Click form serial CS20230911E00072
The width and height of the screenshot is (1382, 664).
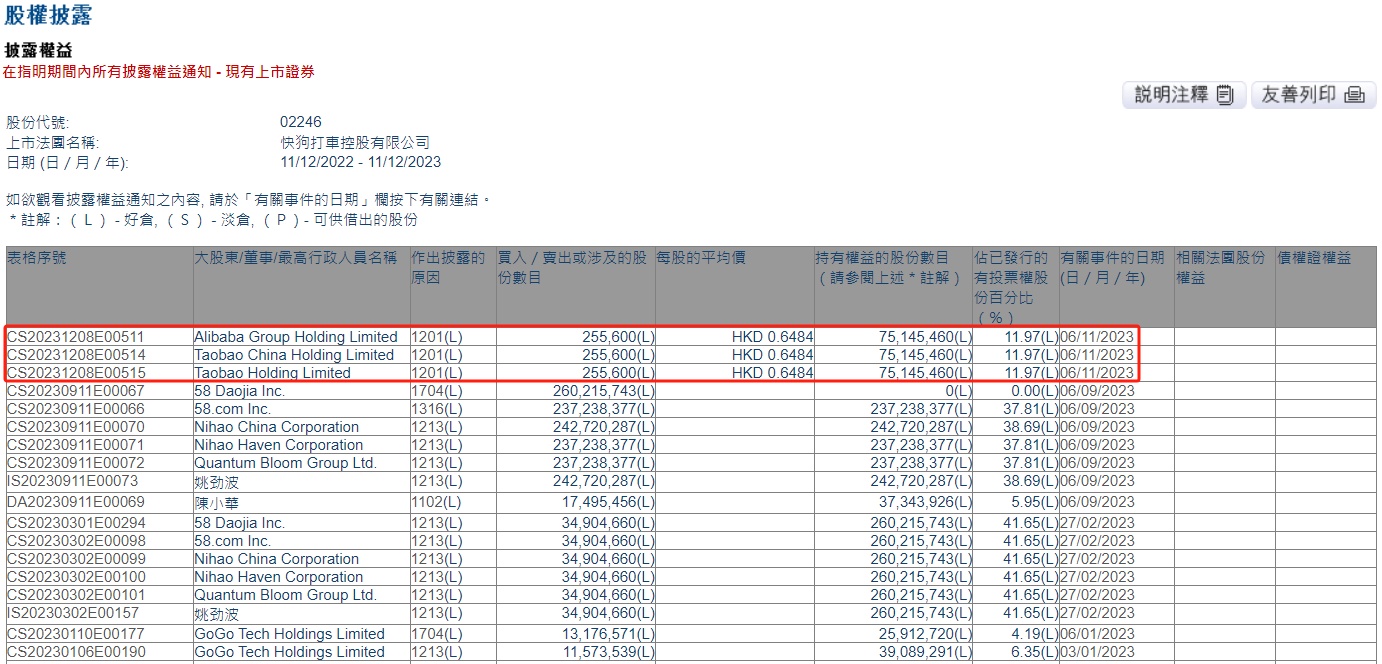coord(76,463)
